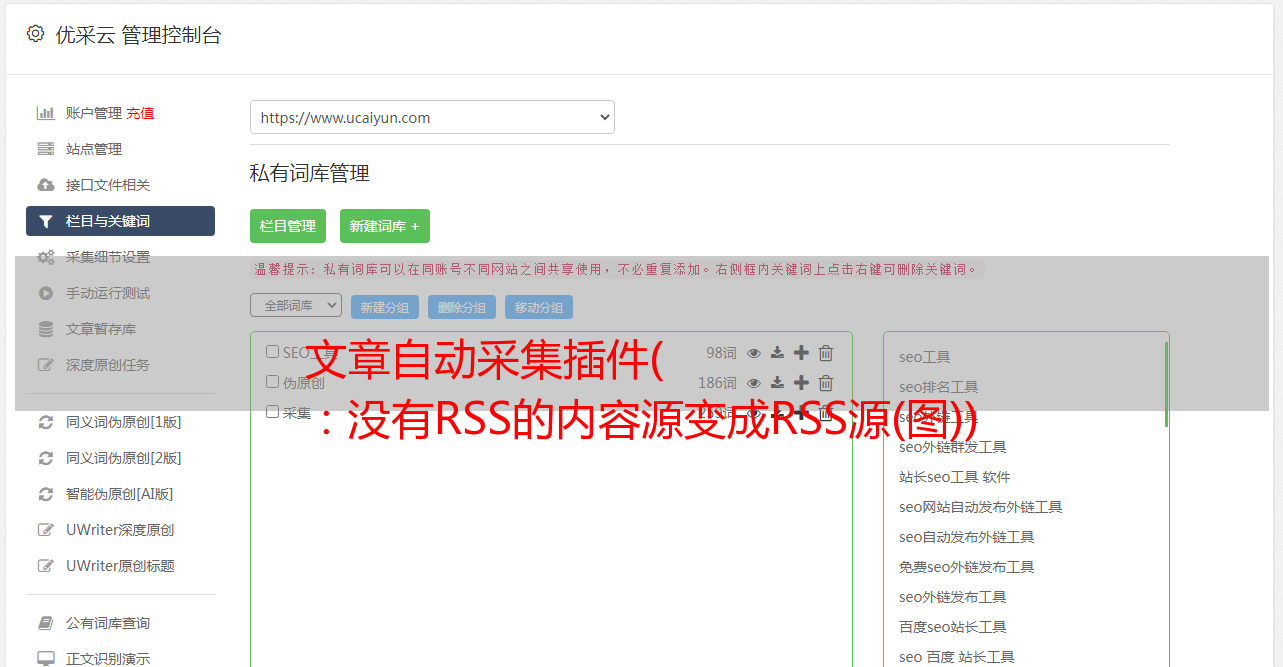Click the refresh icon for 同义词伪原创[1版]
The height and width of the screenshot is (667, 1283).
46,422
